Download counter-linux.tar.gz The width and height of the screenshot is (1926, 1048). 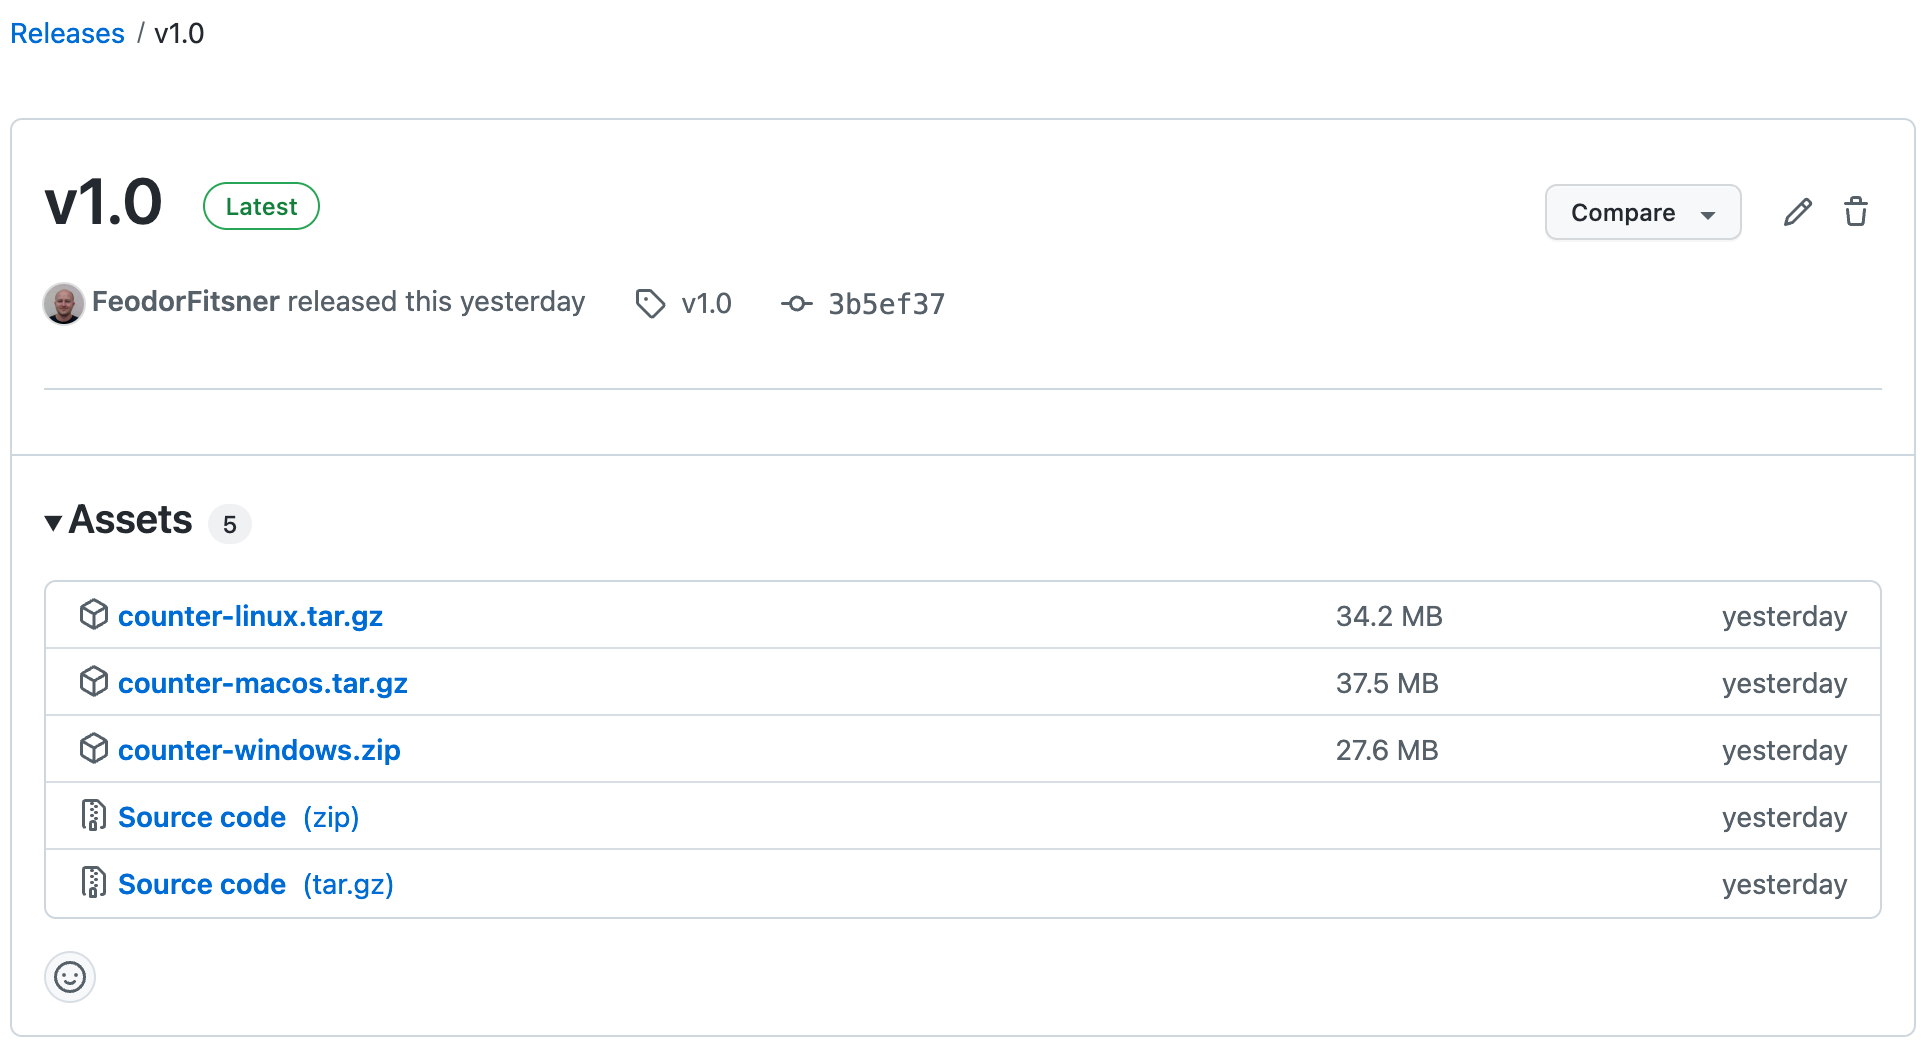(x=250, y=616)
